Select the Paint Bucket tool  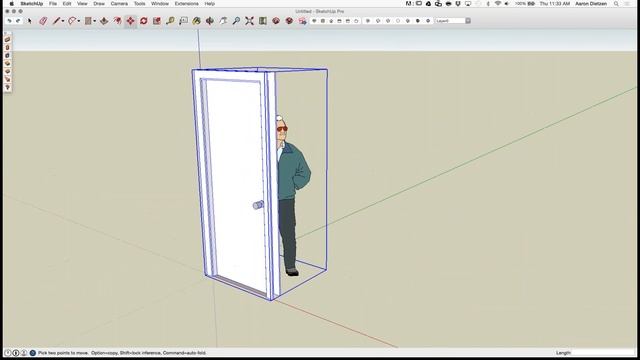(x=196, y=21)
